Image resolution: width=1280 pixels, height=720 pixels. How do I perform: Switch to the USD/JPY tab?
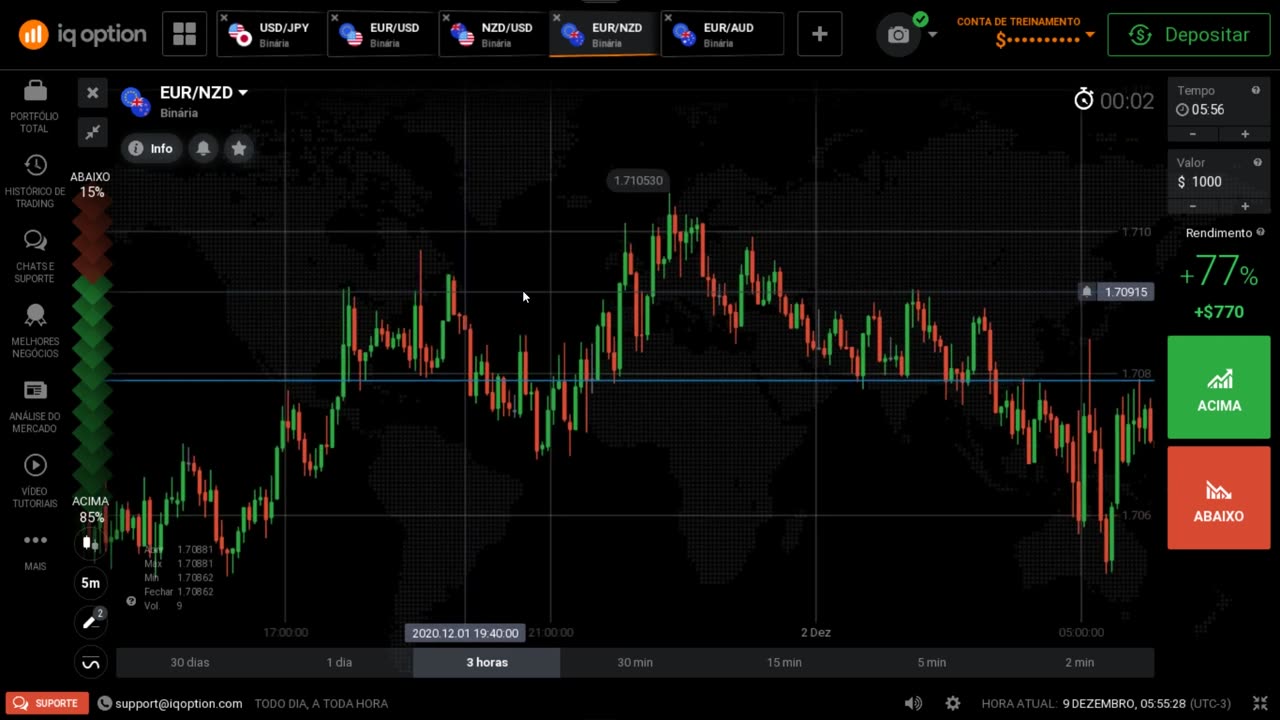pos(270,35)
